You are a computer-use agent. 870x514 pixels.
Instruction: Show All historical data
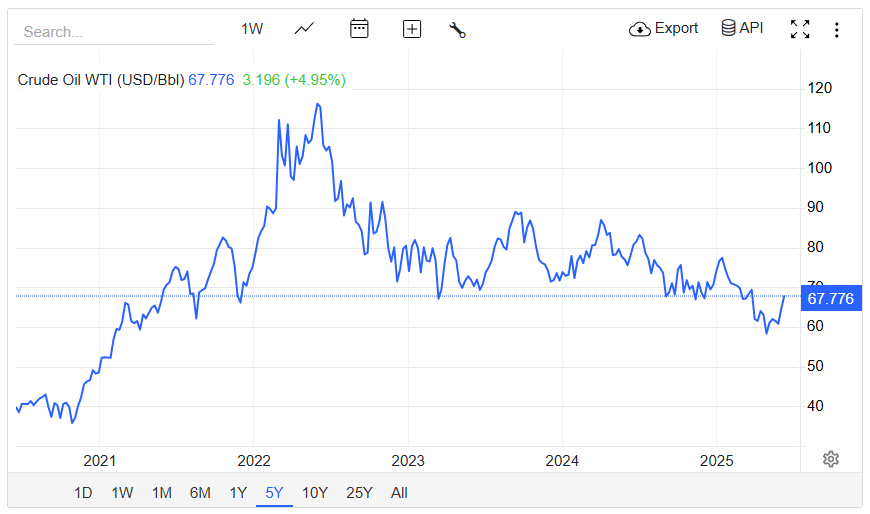pos(399,492)
